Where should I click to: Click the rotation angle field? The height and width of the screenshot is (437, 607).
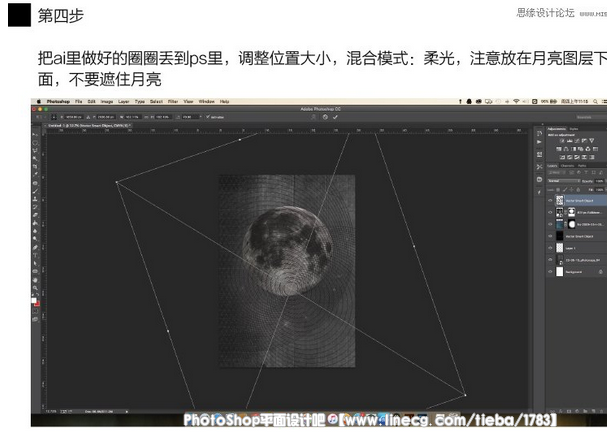pyautogui.click(x=190, y=117)
